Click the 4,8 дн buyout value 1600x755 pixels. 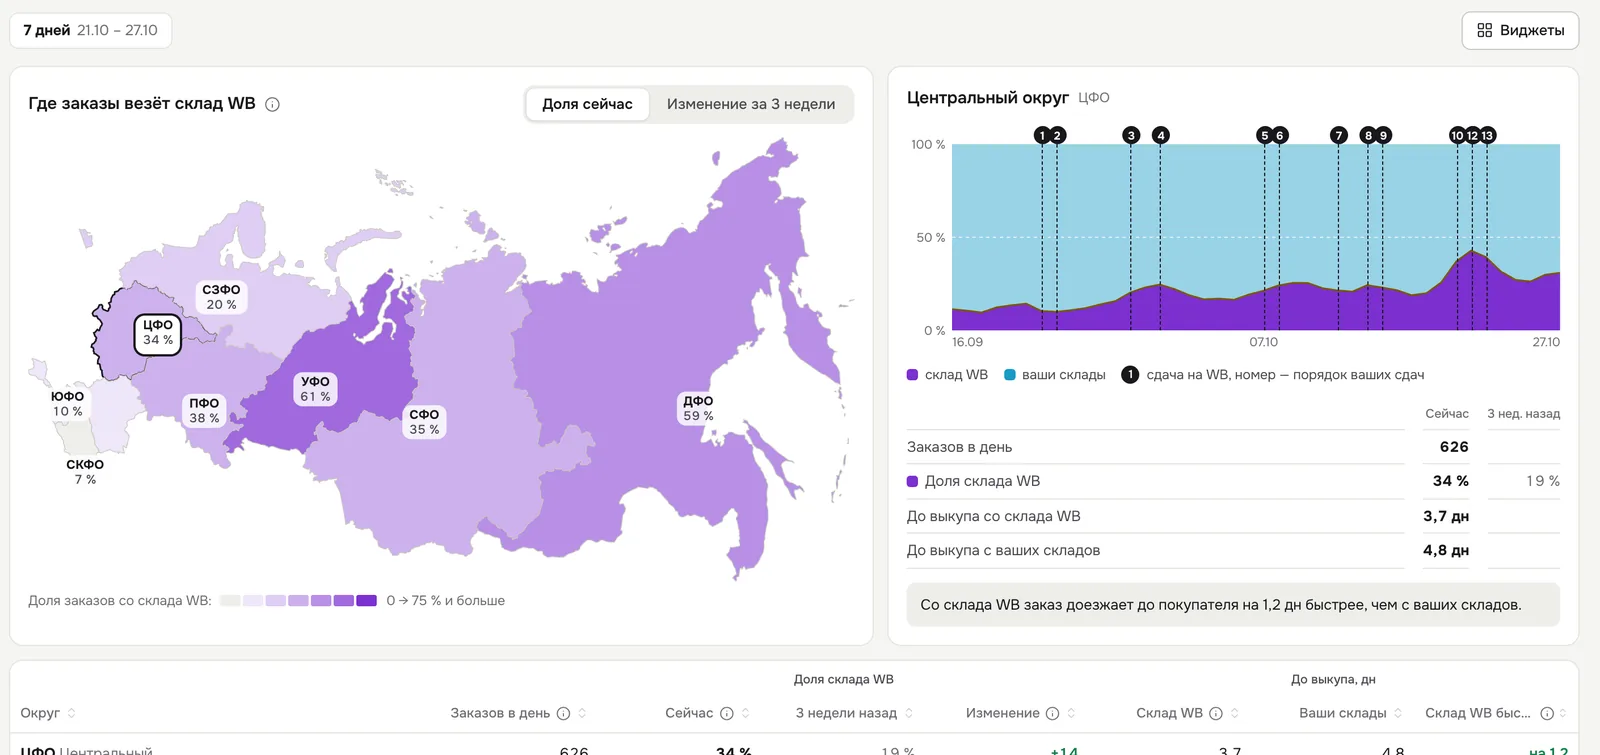click(1446, 550)
